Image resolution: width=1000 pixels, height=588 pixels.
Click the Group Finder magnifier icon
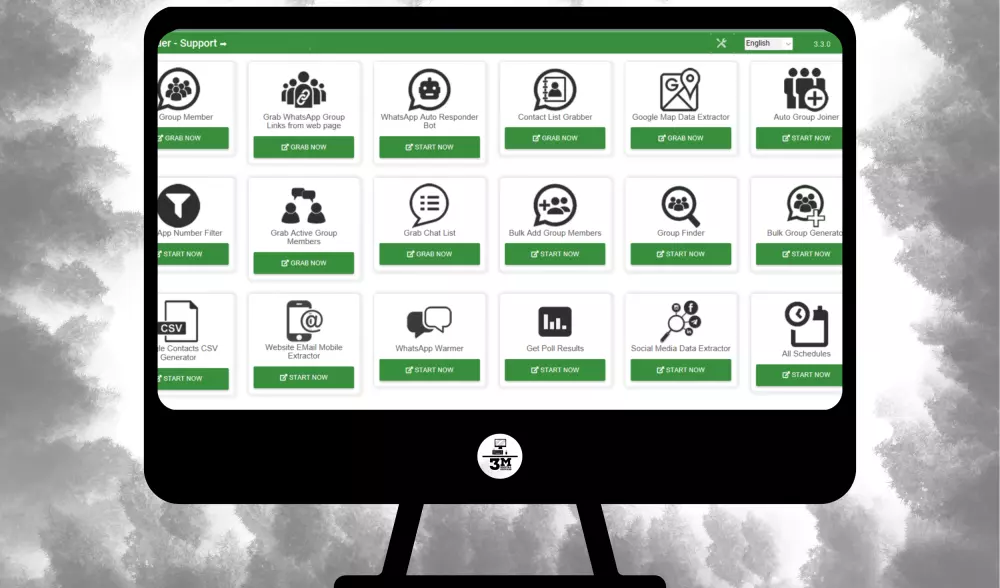click(680, 206)
